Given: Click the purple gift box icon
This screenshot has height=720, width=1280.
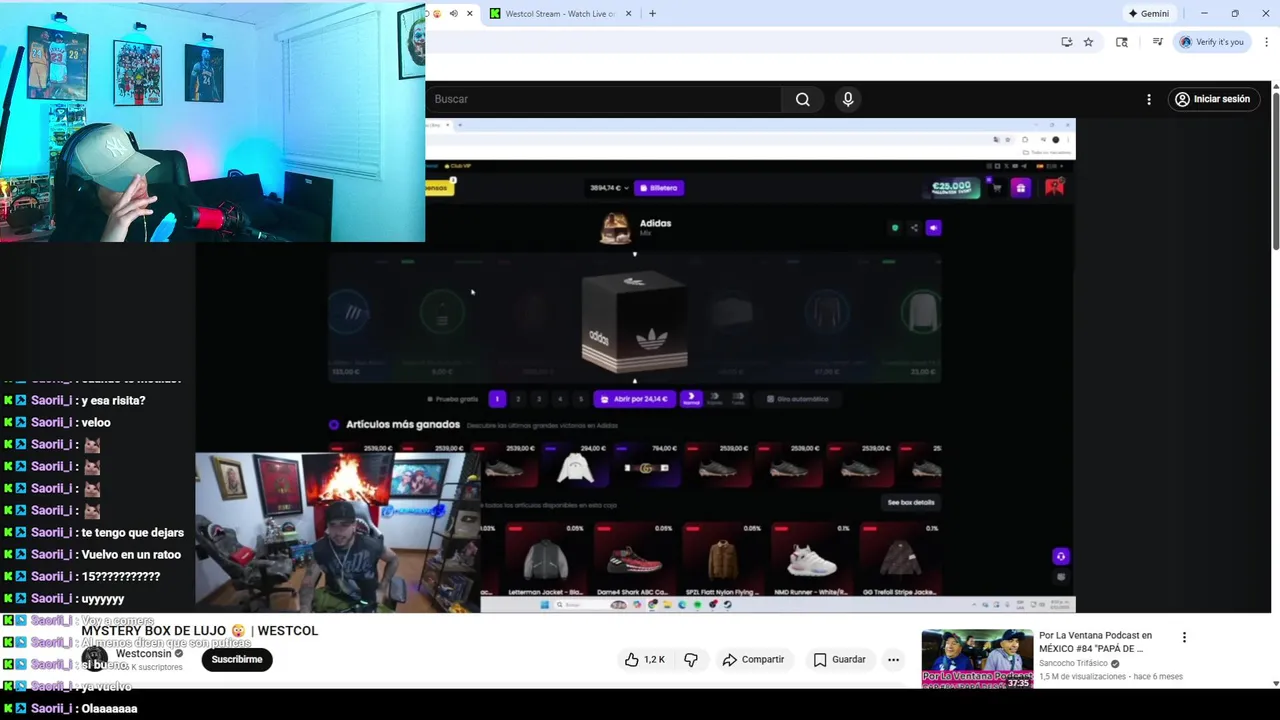Looking at the screenshot, I should click(1020, 188).
